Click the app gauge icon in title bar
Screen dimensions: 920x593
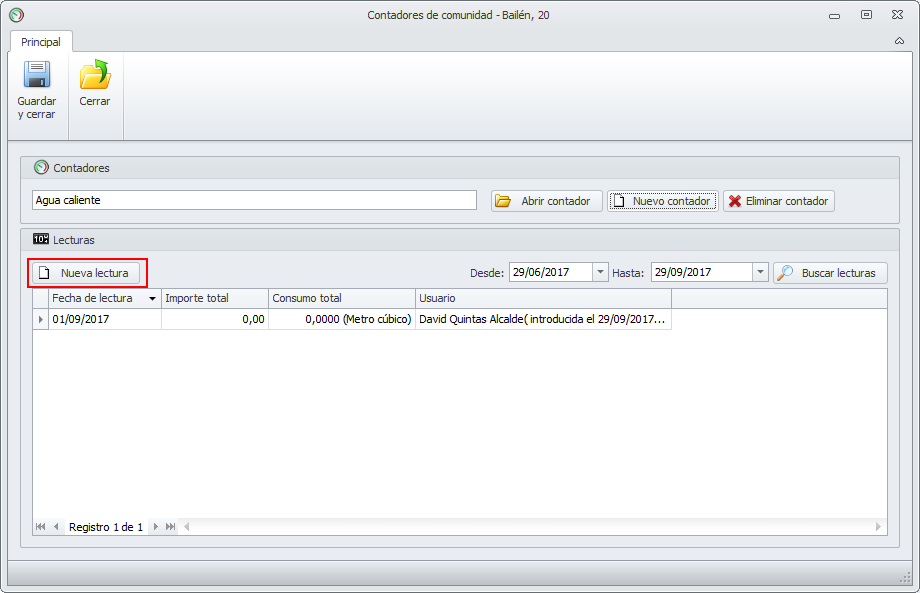tap(16, 15)
